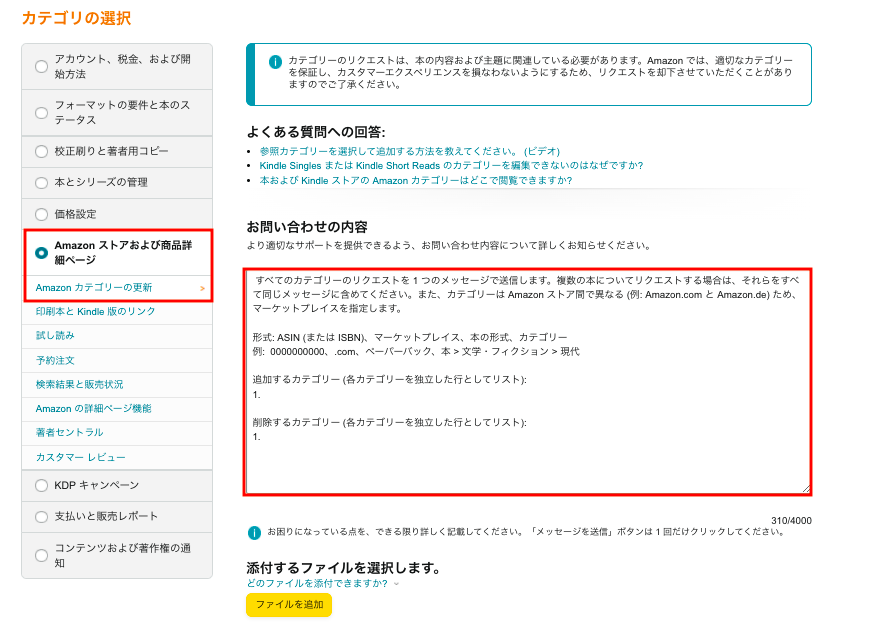Viewport: 873px width, 626px height.
Task: Click the よくある質問への回答 heading
Action: pyautogui.click(x=316, y=132)
